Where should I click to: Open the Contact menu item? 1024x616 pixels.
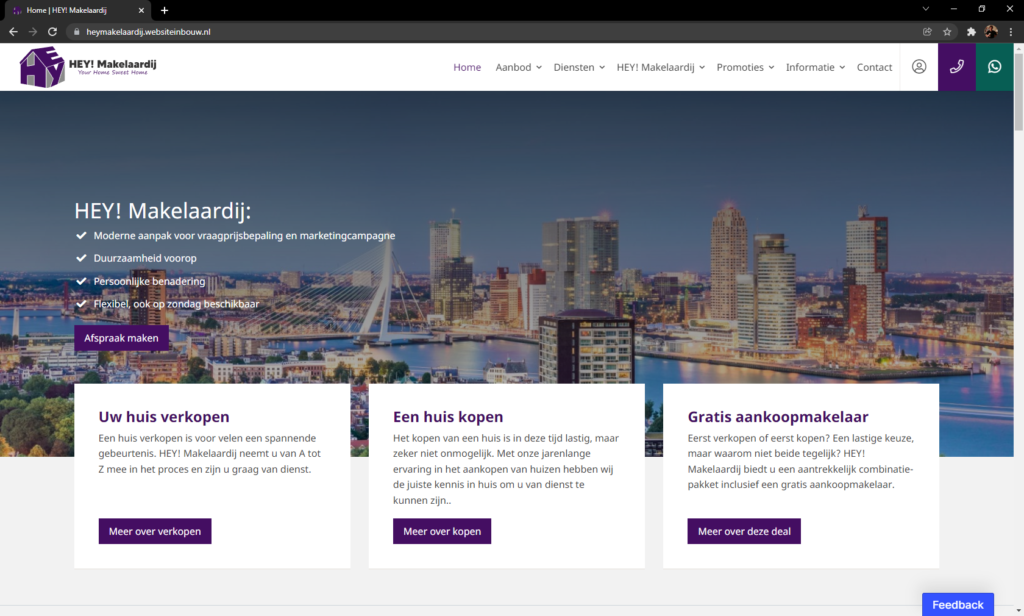(x=874, y=67)
